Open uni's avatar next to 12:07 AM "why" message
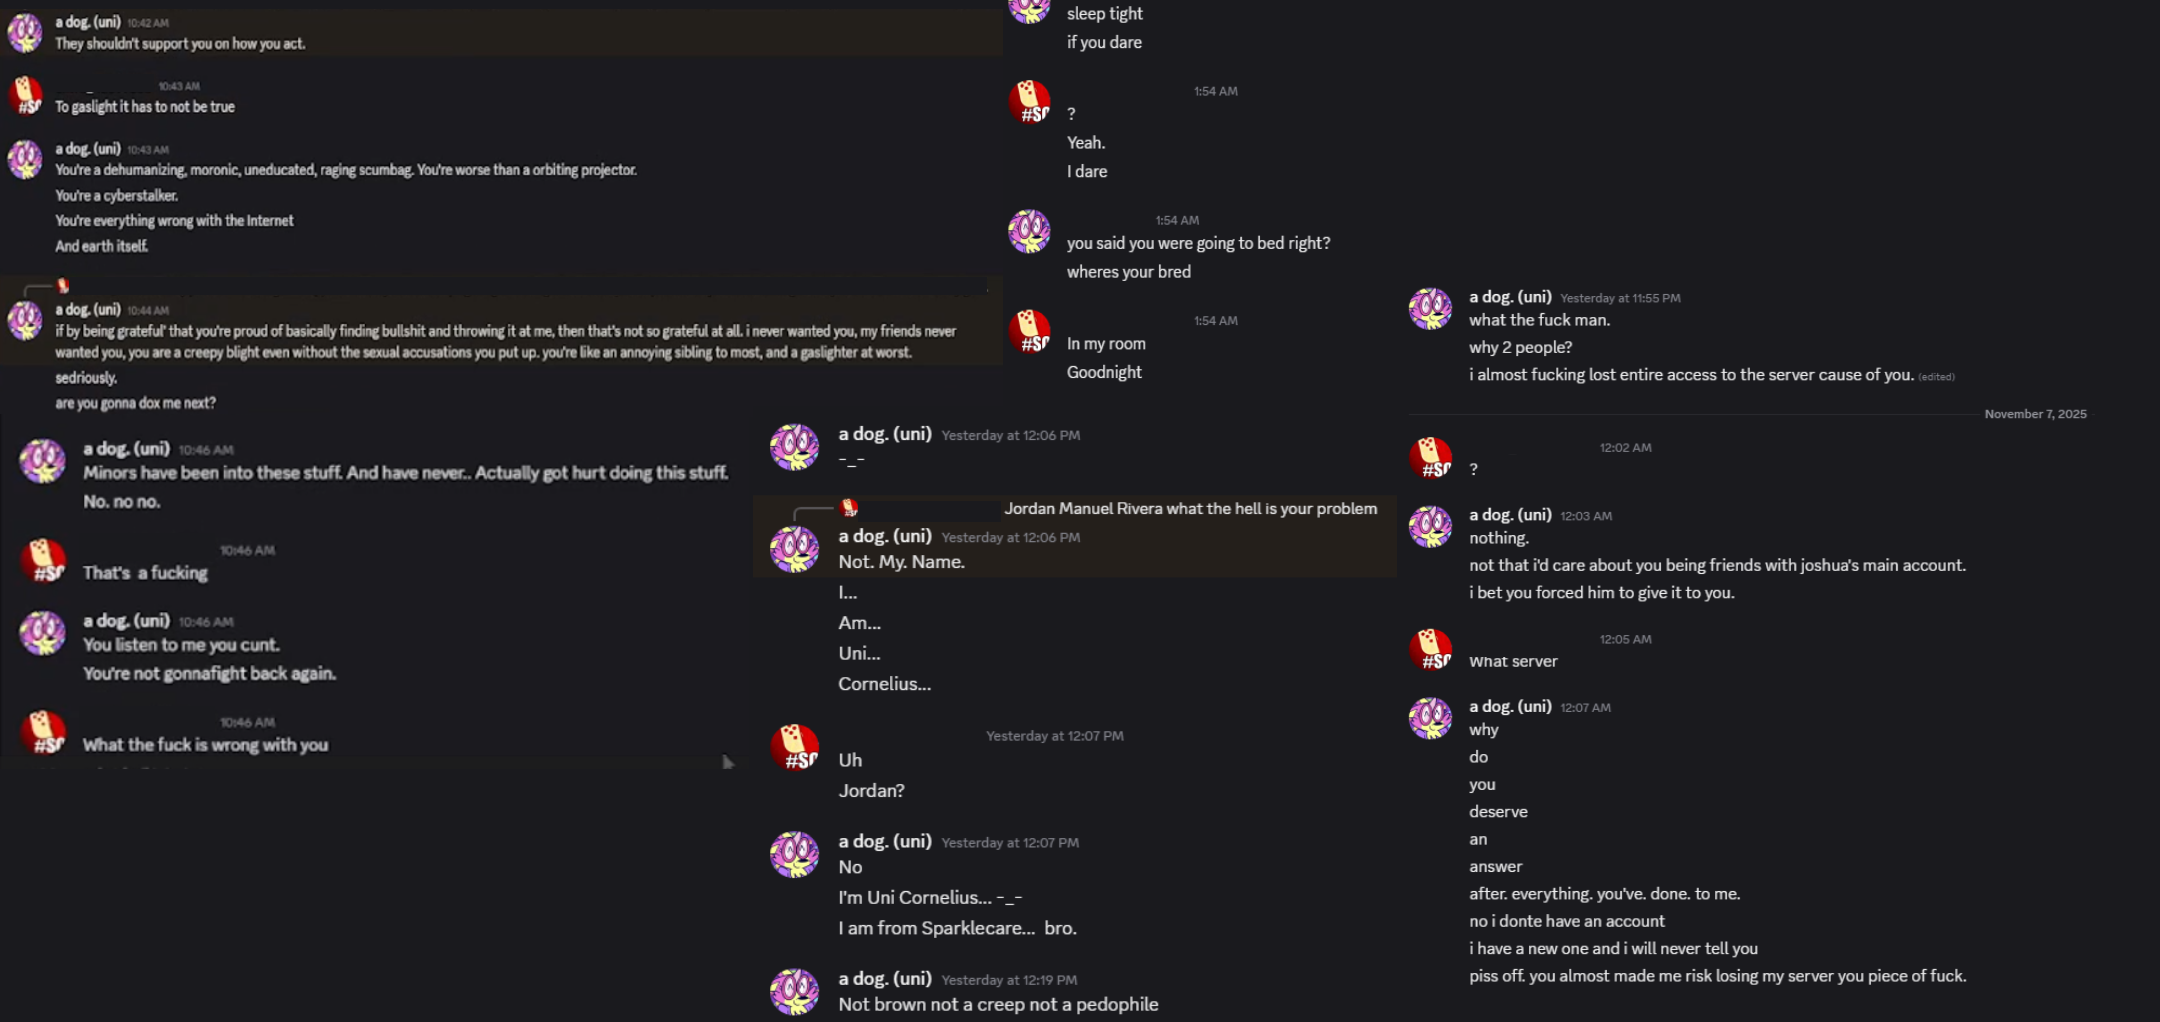 (x=1430, y=718)
